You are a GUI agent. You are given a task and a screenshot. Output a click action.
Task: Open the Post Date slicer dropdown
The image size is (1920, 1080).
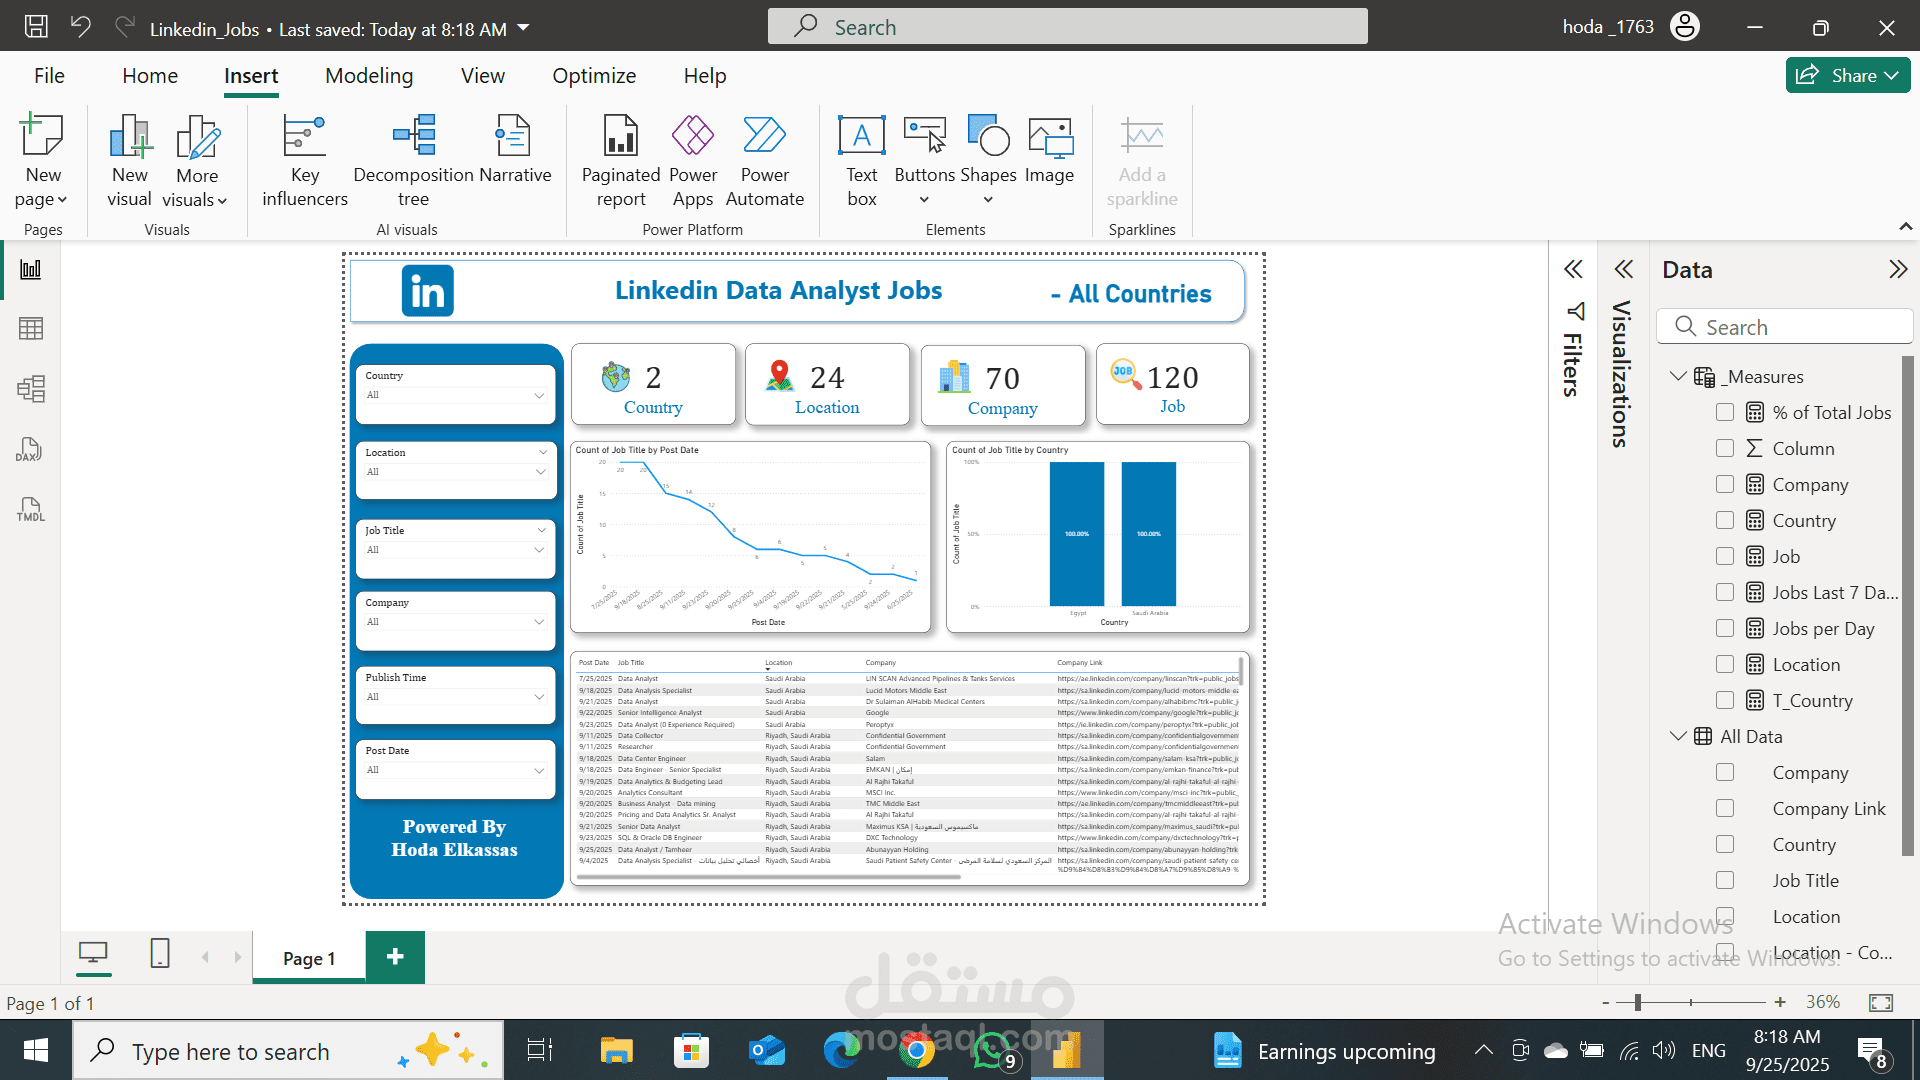click(x=541, y=769)
